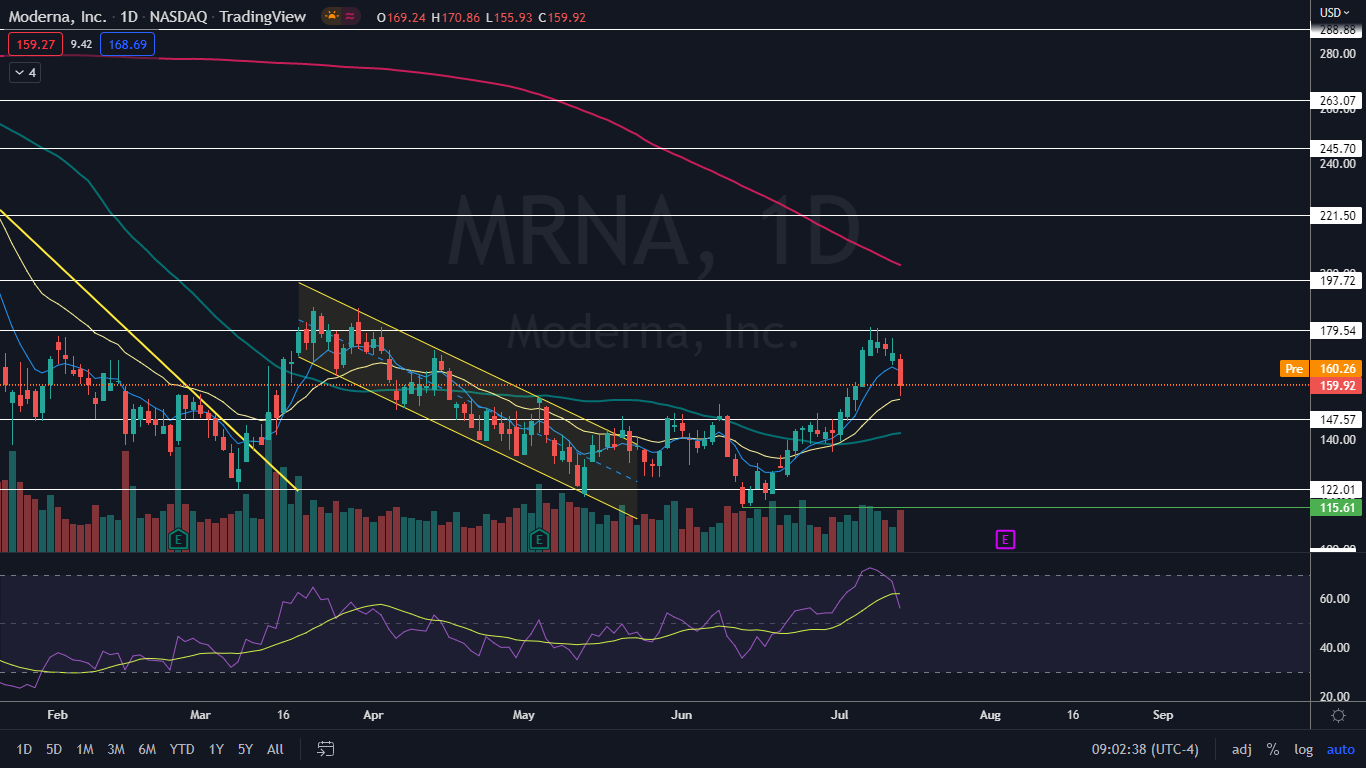This screenshot has width=1366, height=768.
Task: Click the red 159.27 sell button
Action: 35,44
